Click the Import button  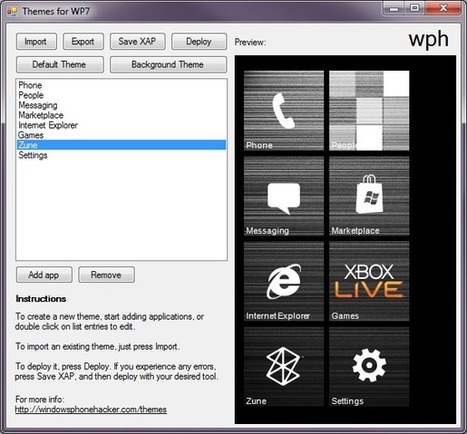click(36, 42)
